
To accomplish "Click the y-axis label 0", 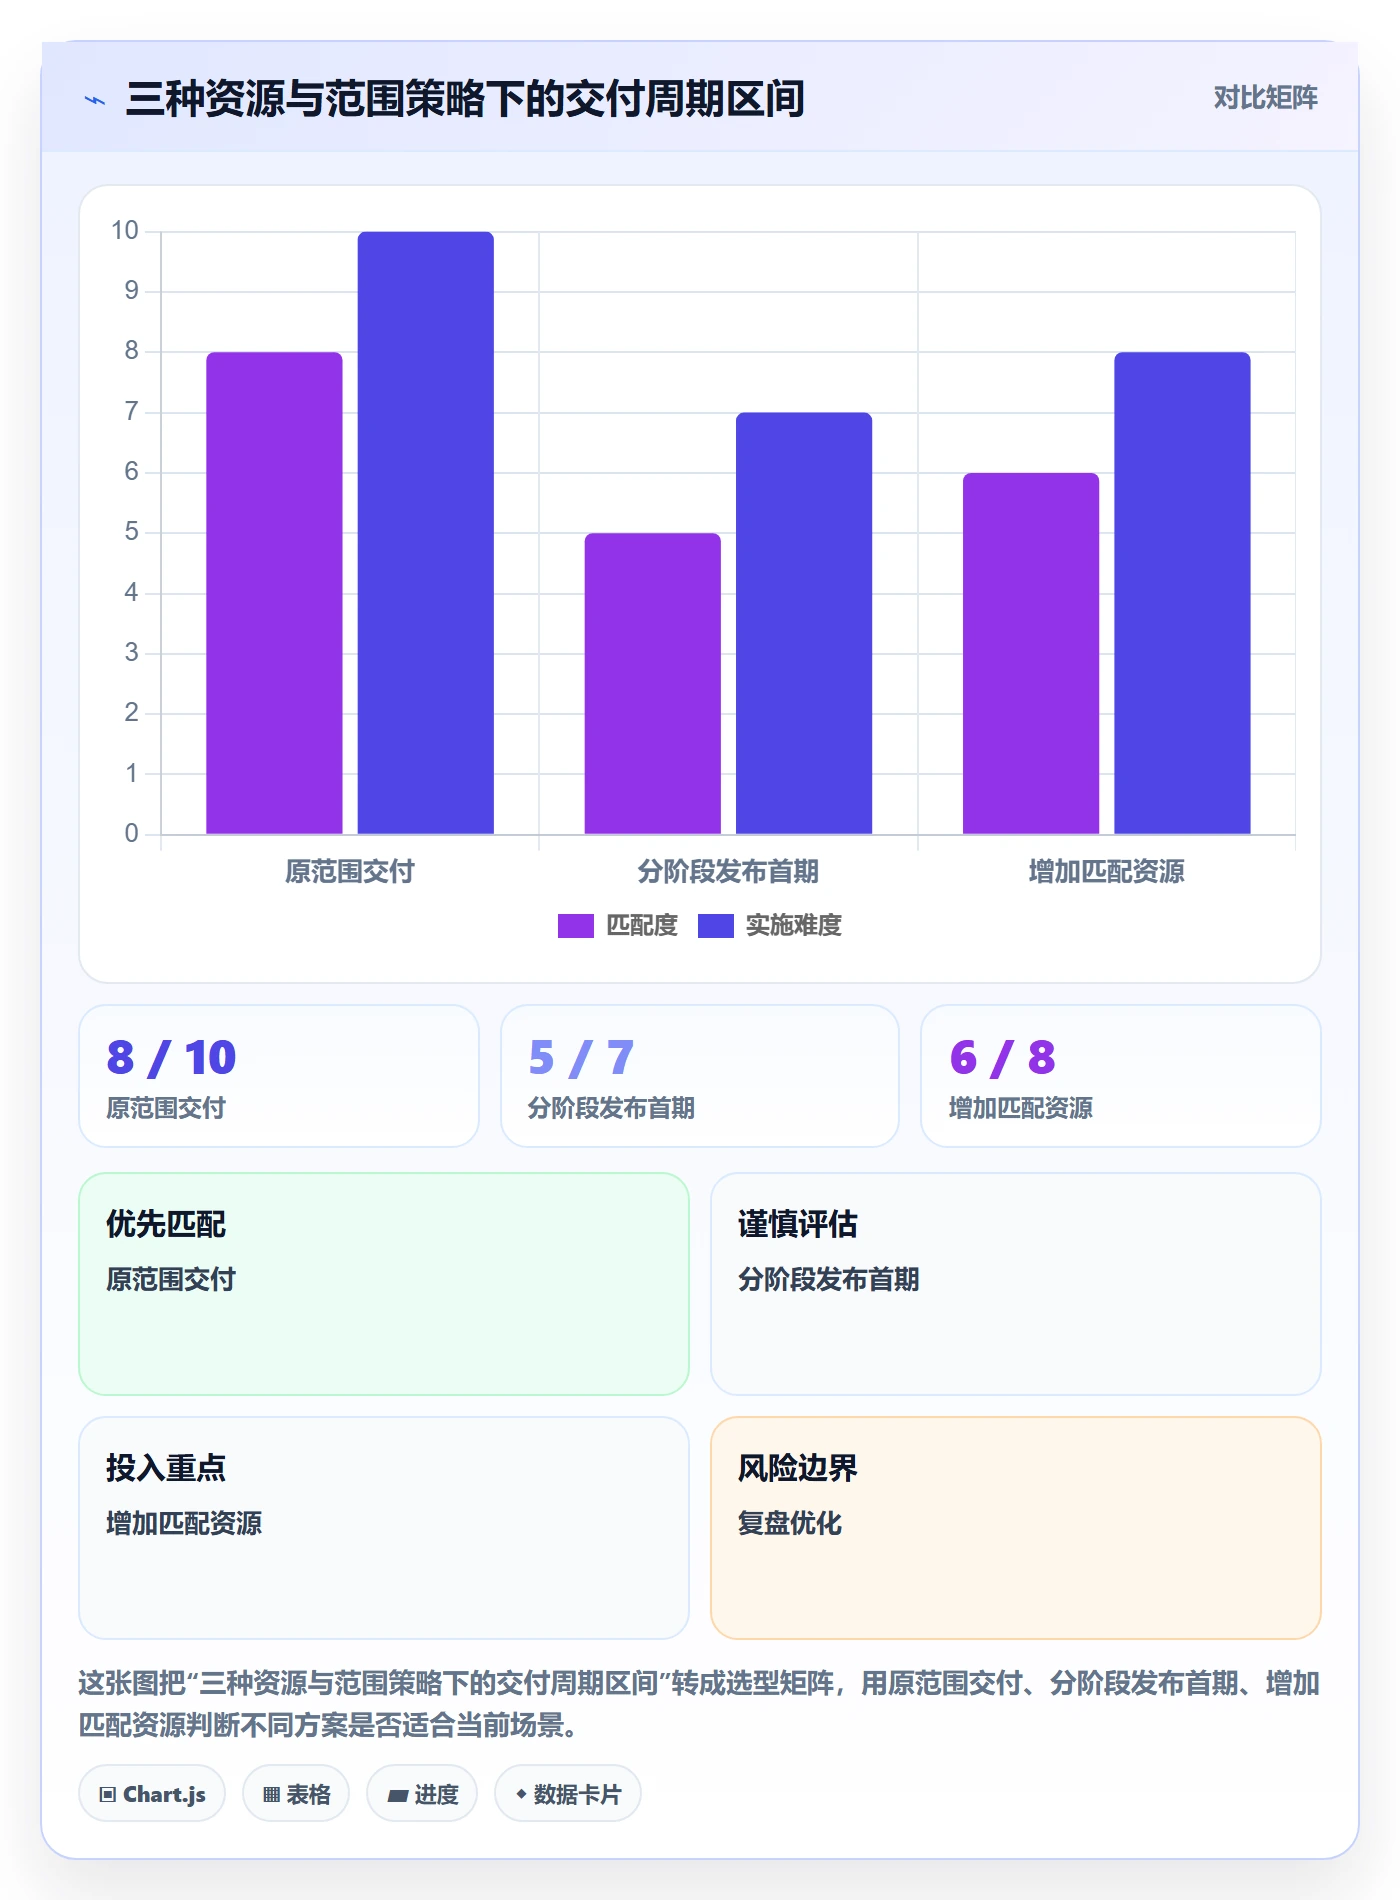I will pos(131,834).
